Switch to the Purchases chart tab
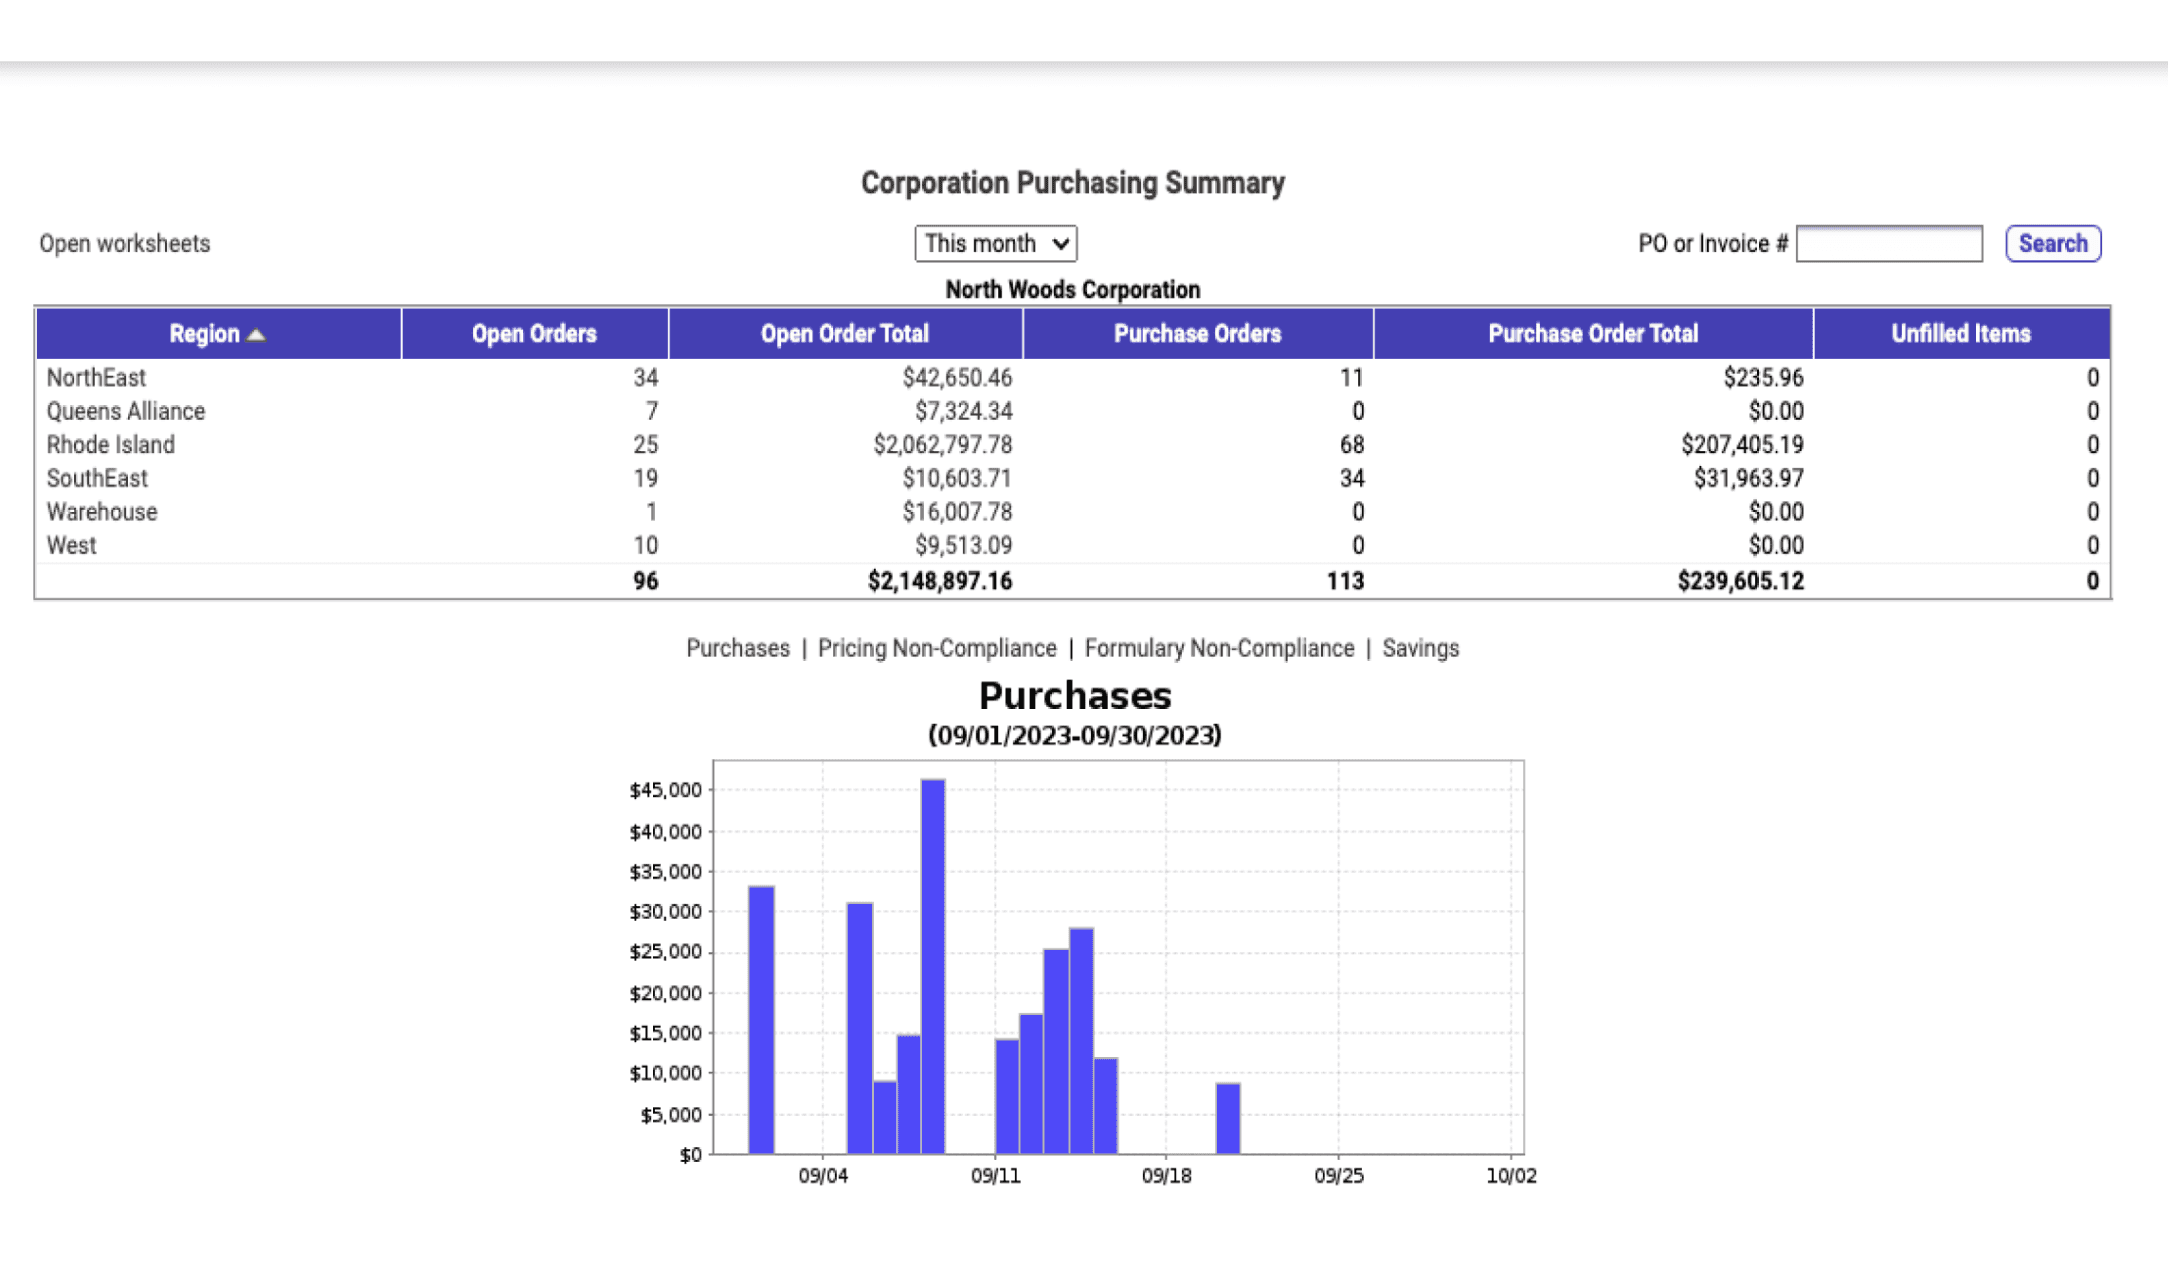The height and width of the screenshot is (1276, 2168). coord(737,648)
